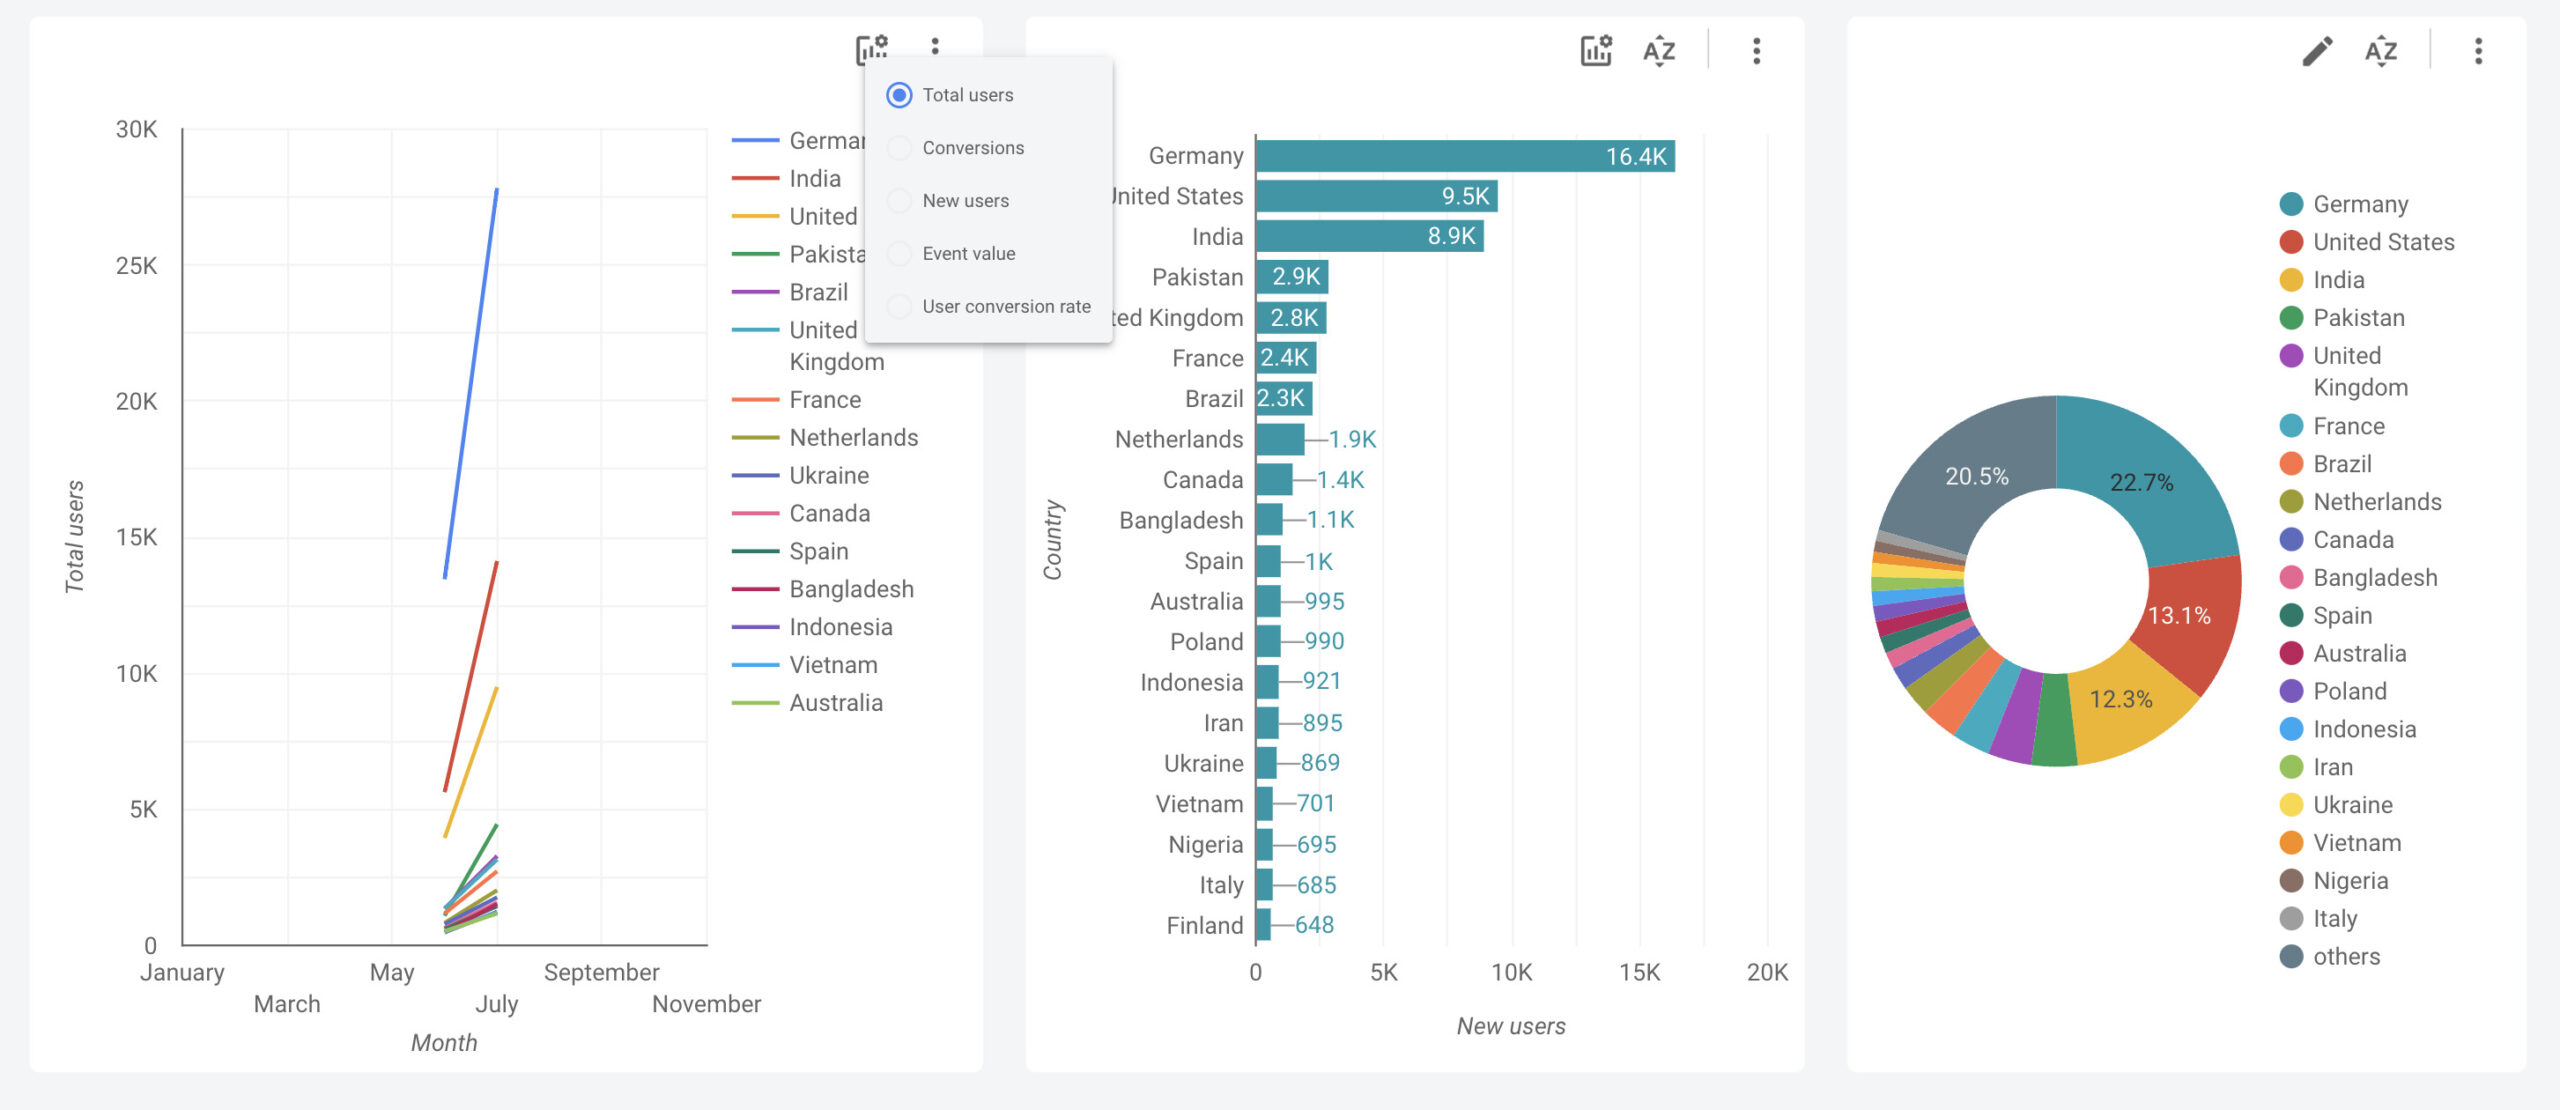The image size is (2560, 1110).
Task: Click the Netherlands line chart legend entry
Action: (852, 438)
